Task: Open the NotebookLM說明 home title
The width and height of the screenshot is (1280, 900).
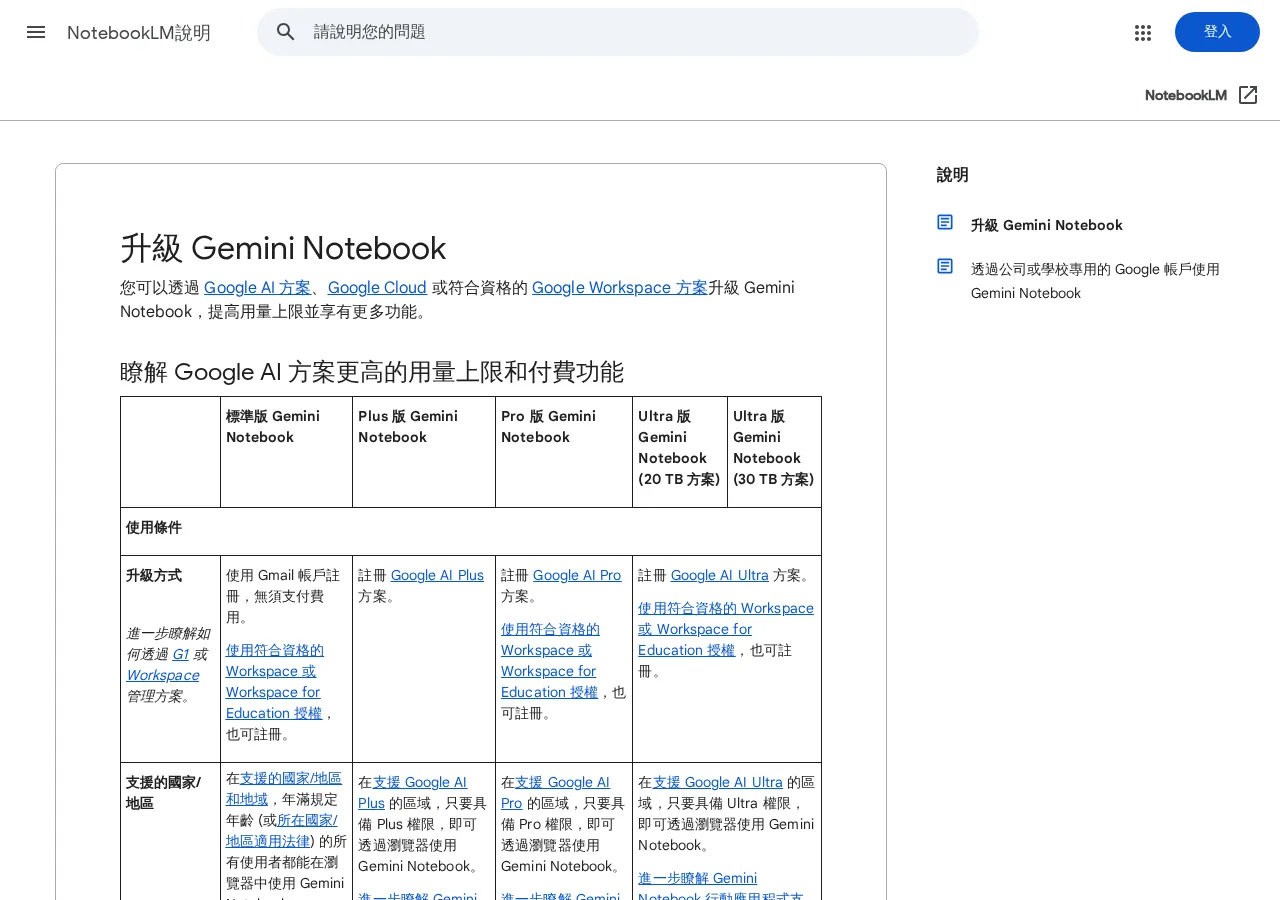Action: point(139,32)
